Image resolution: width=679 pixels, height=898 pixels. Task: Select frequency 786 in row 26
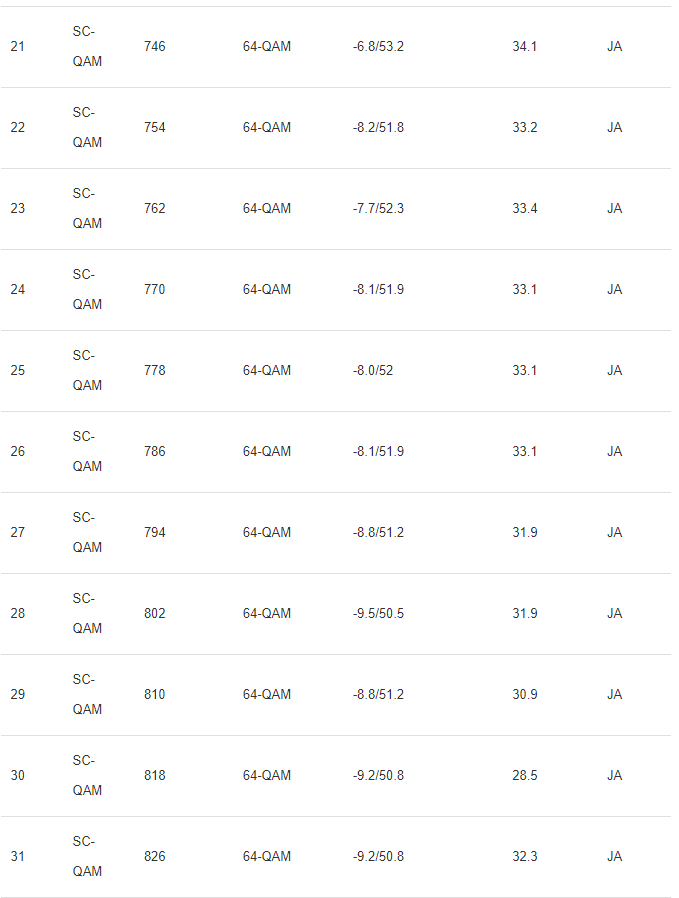155,451
